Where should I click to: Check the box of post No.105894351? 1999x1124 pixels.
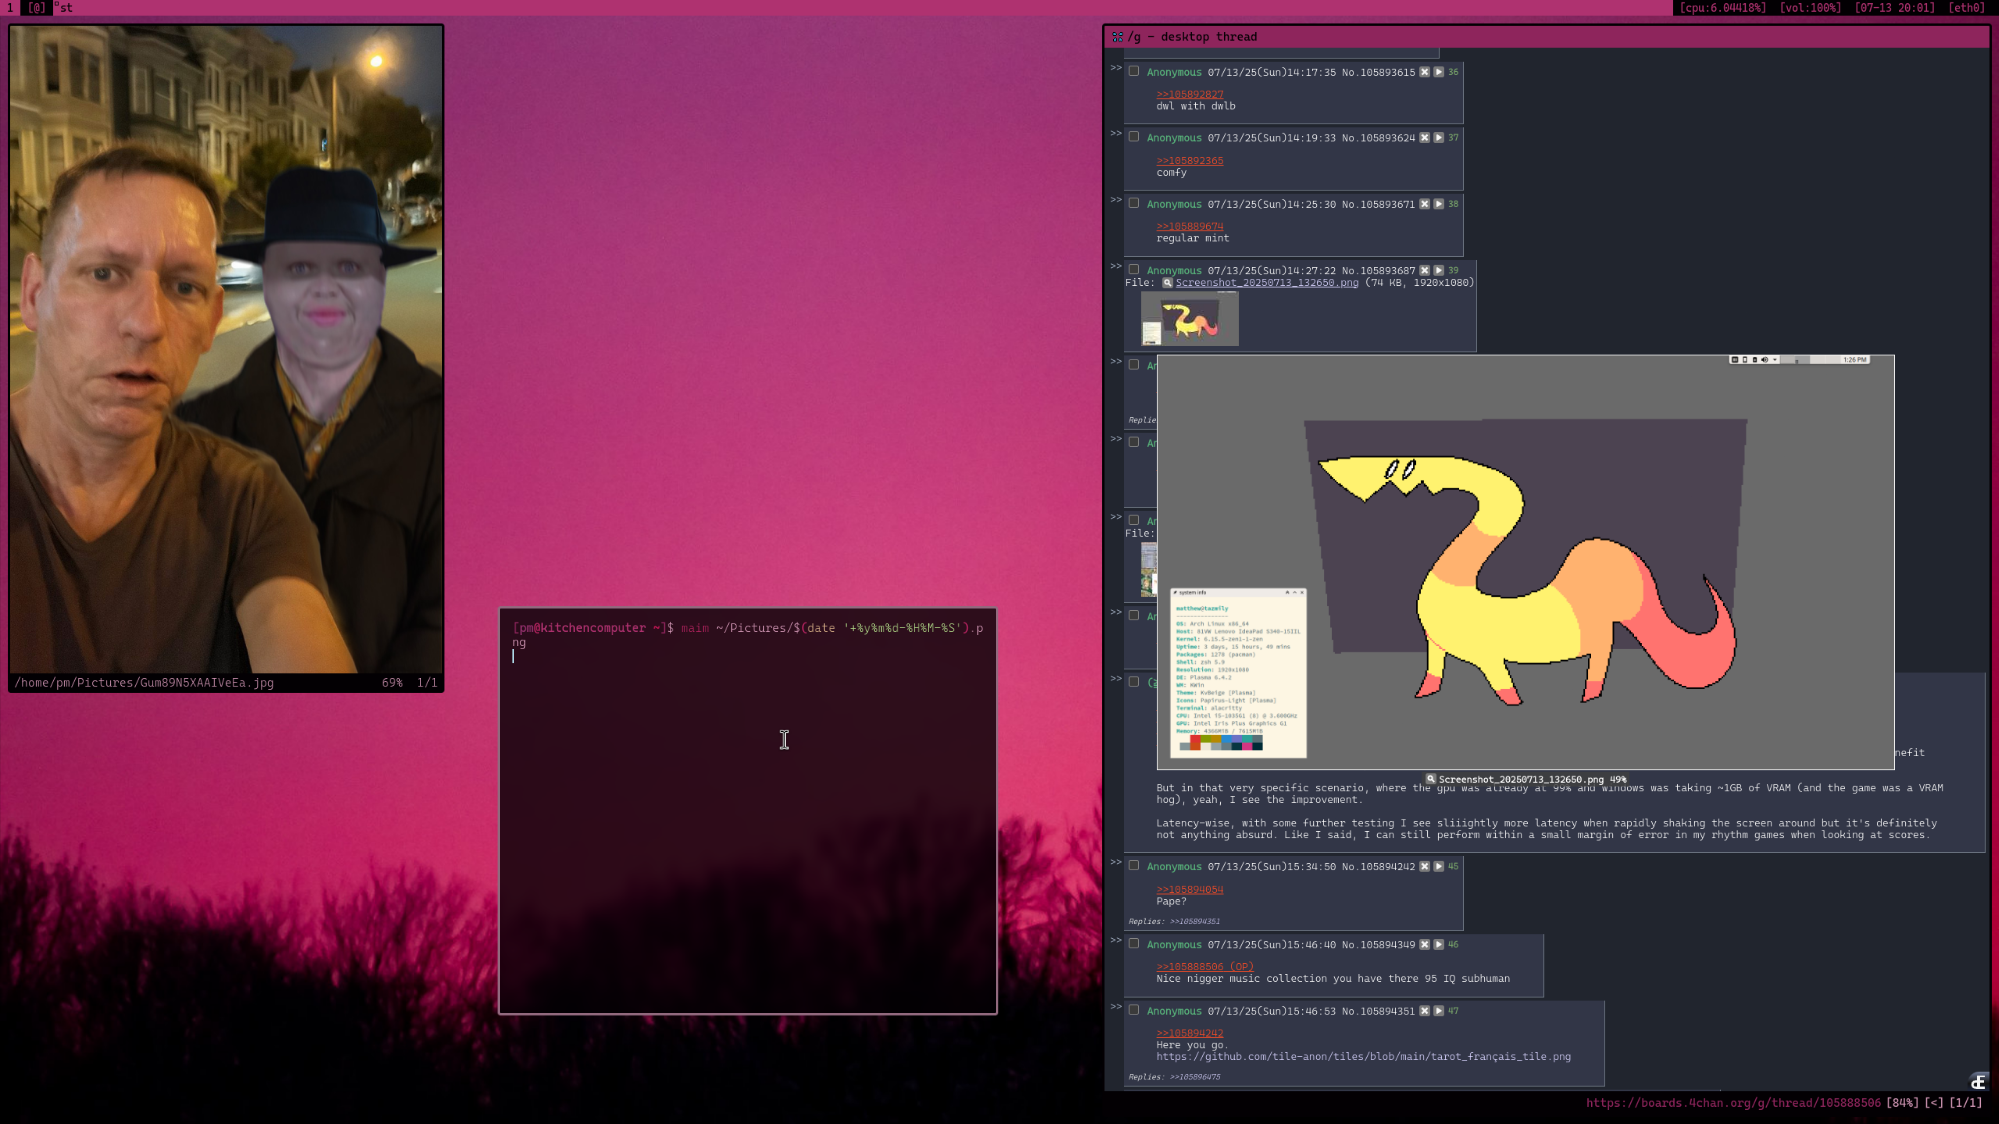[x=1134, y=1010]
